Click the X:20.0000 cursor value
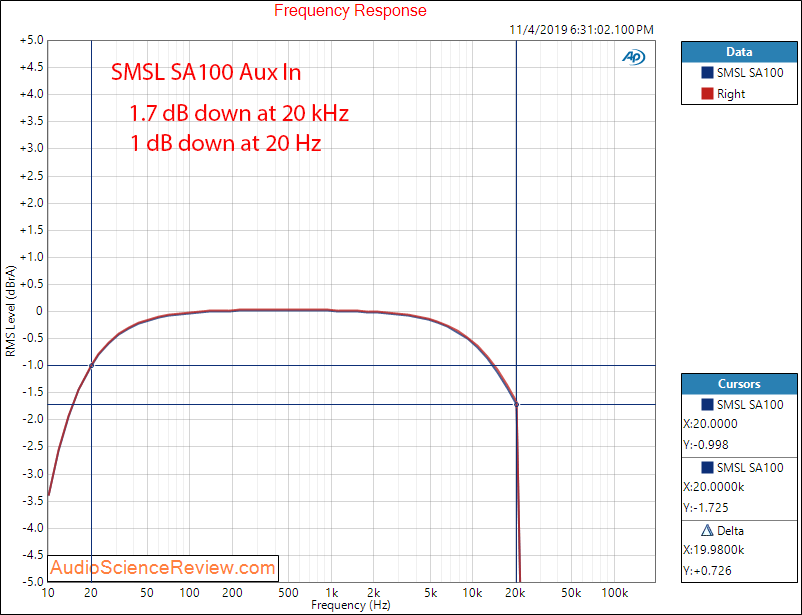The image size is (802, 615). [710, 424]
